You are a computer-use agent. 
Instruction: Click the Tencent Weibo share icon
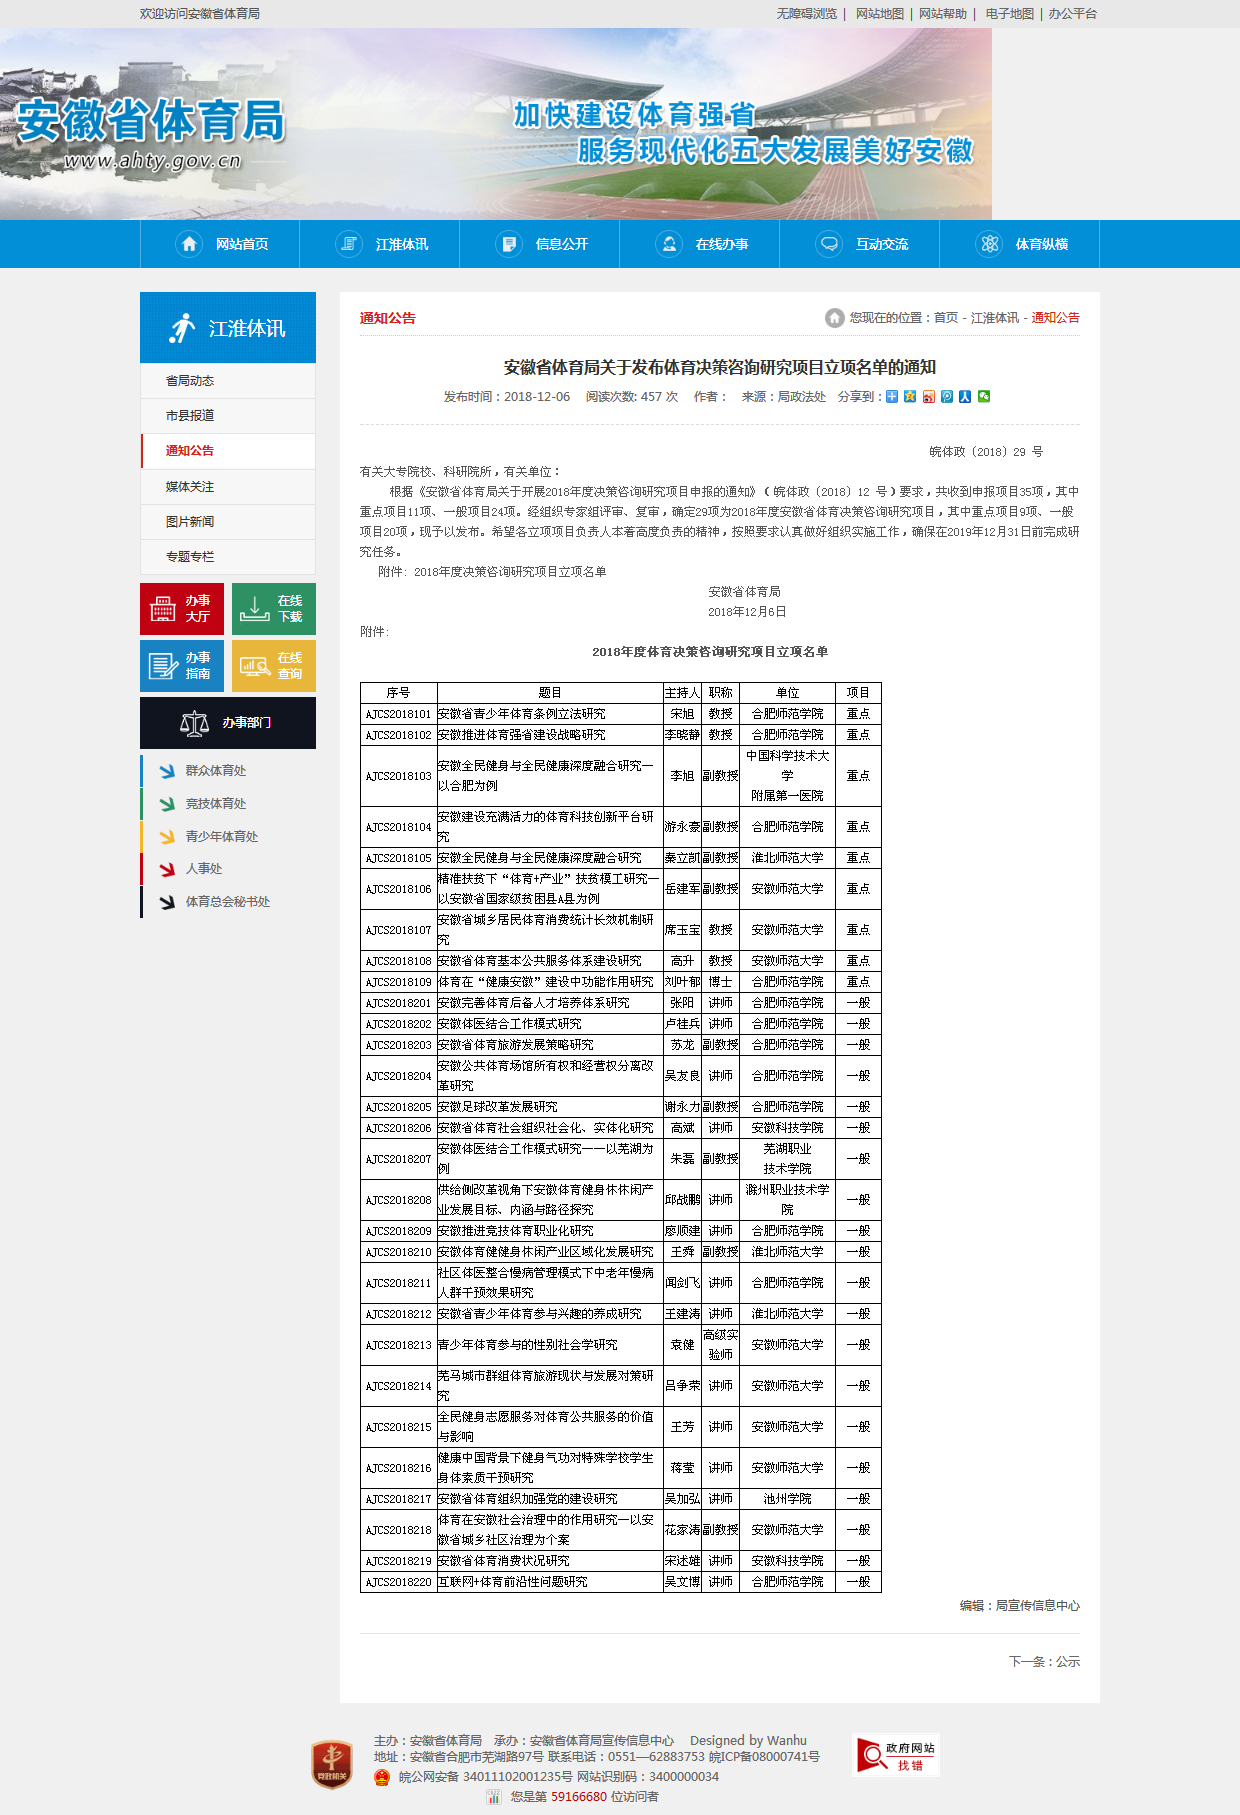pos(947,397)
